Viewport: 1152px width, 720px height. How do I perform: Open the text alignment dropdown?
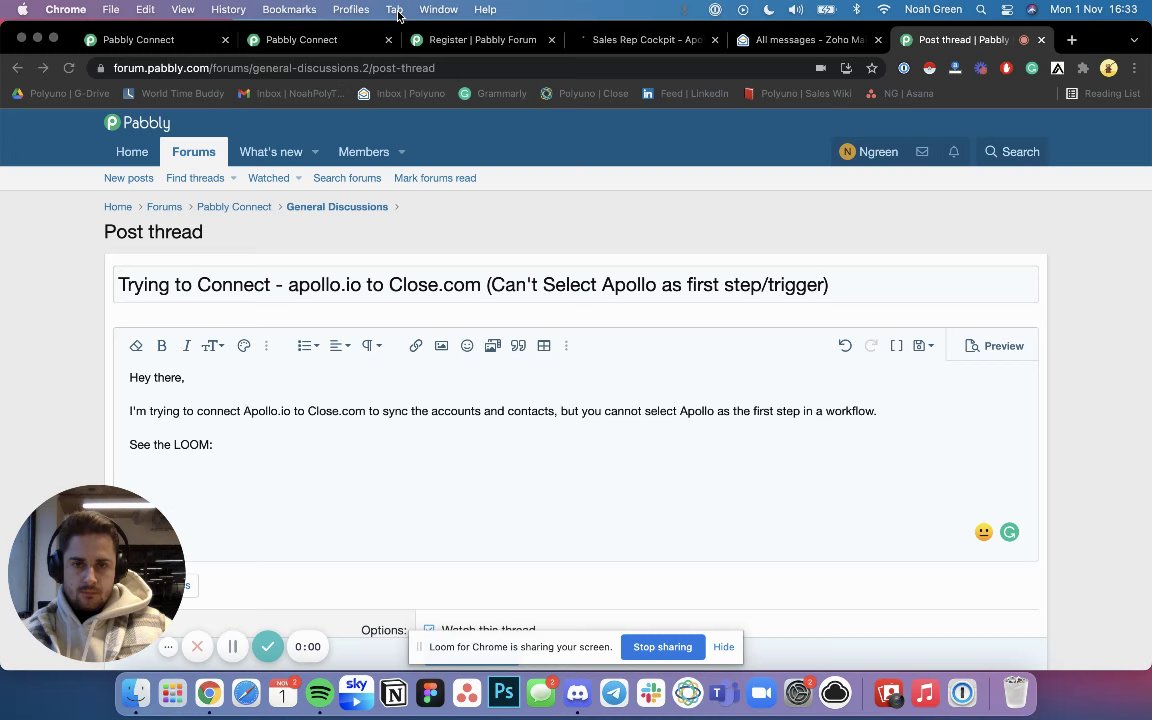(339, 345)
